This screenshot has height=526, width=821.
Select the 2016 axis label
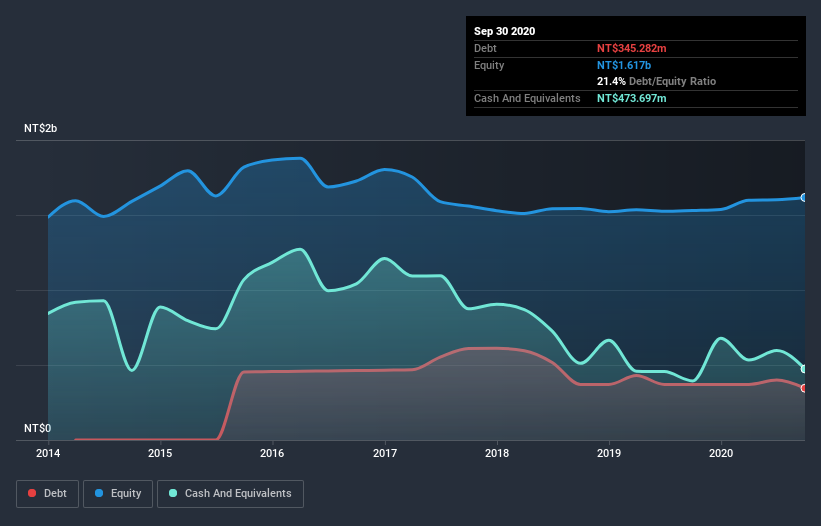coord(272,453)
